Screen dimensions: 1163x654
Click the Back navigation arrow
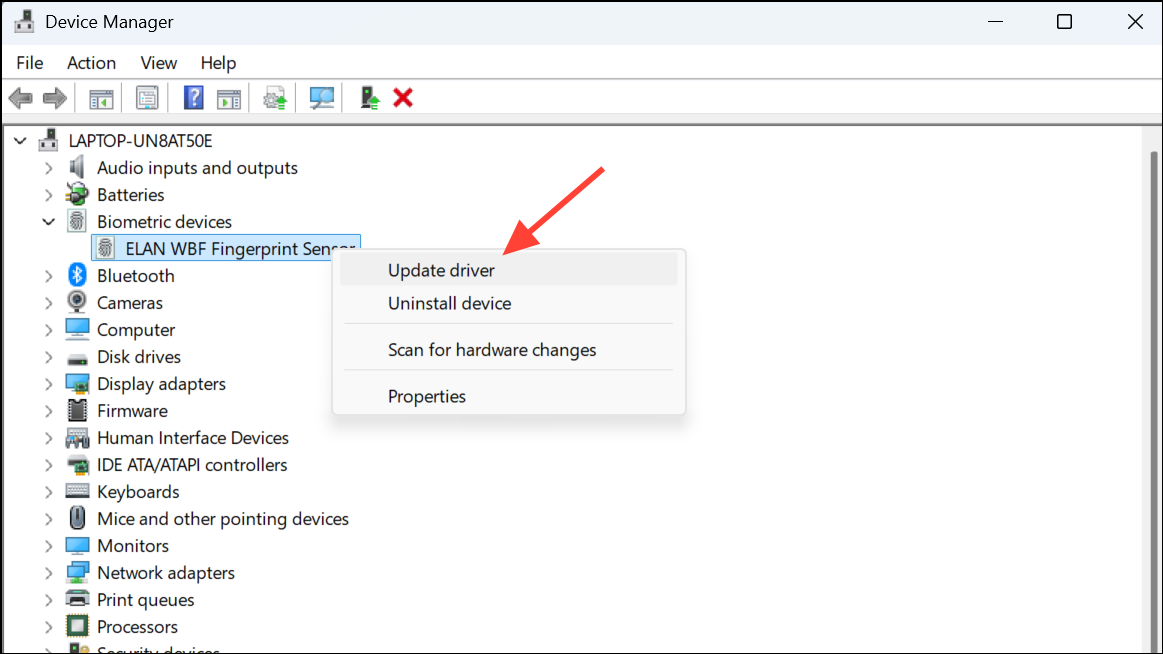tap(20, 97)
